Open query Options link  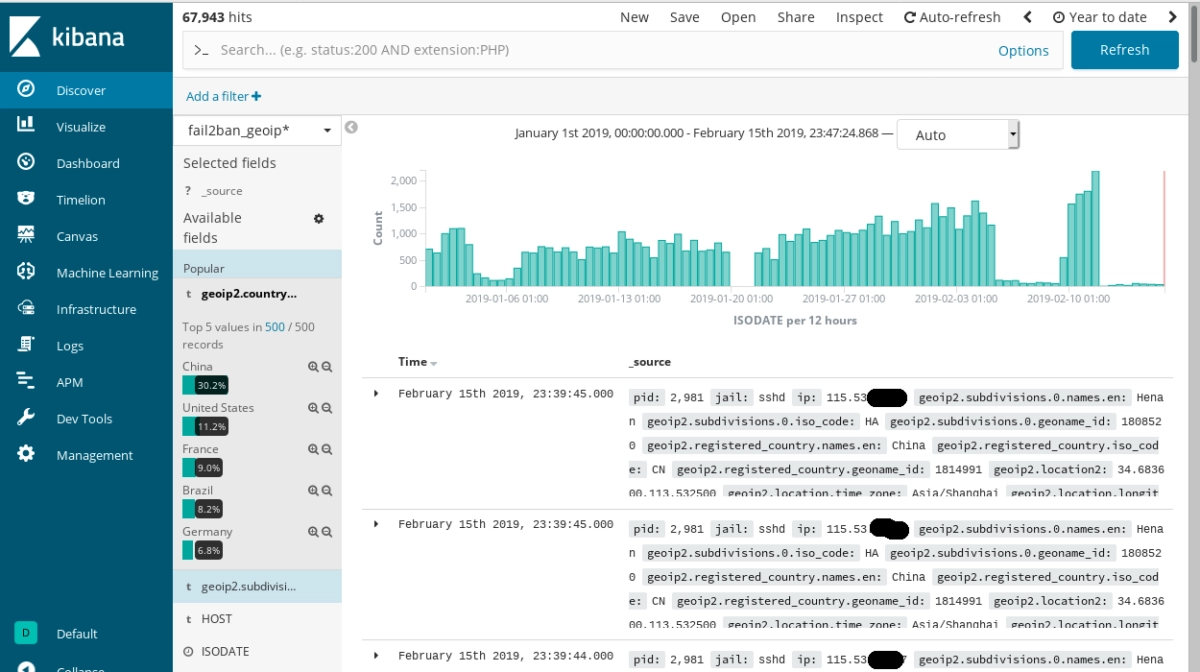point(1023,51)
